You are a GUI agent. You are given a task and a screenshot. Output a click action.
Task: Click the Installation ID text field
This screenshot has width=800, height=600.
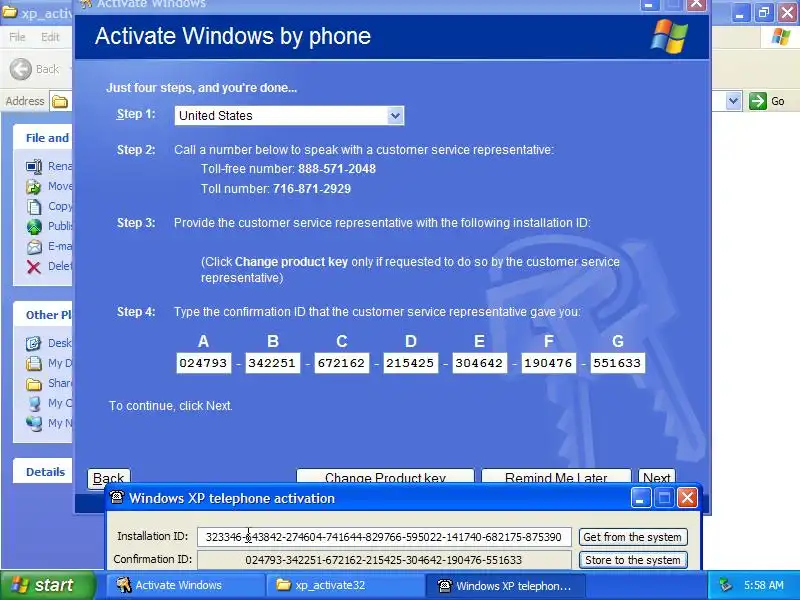pos(384,537)
